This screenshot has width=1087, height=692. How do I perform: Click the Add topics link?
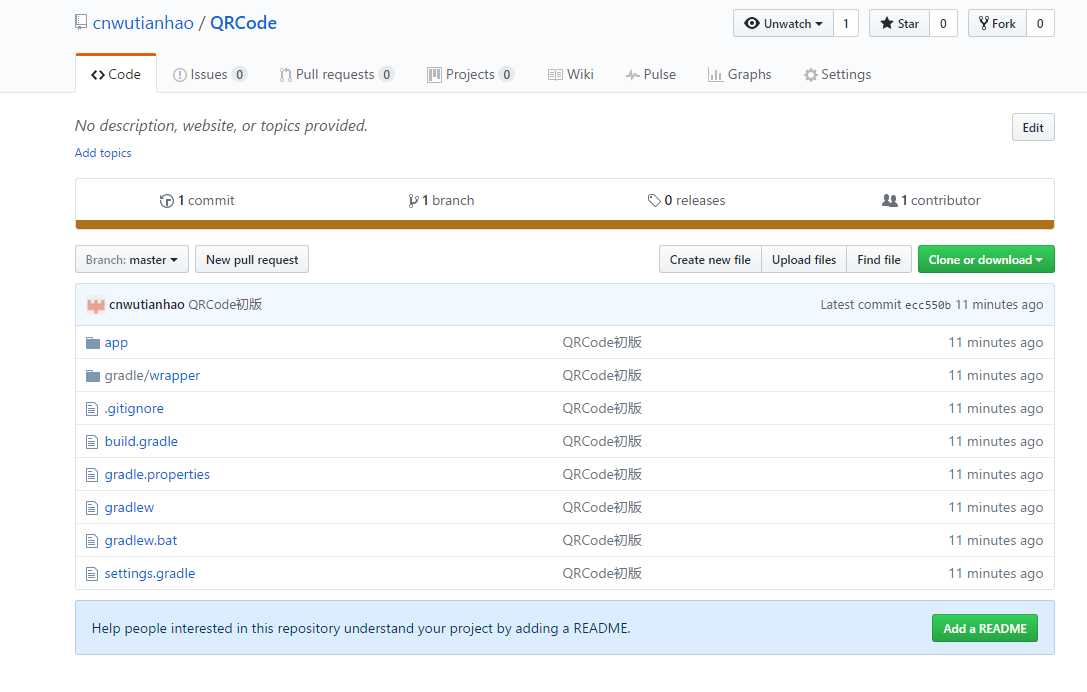pos(103,153)
